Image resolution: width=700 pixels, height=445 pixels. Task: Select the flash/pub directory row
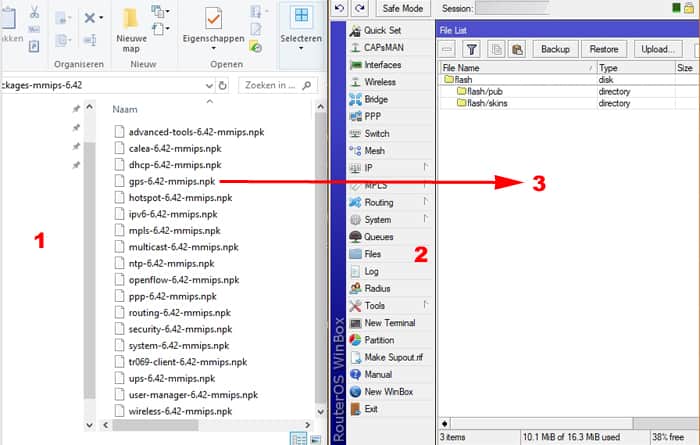(x=568, y=91)
